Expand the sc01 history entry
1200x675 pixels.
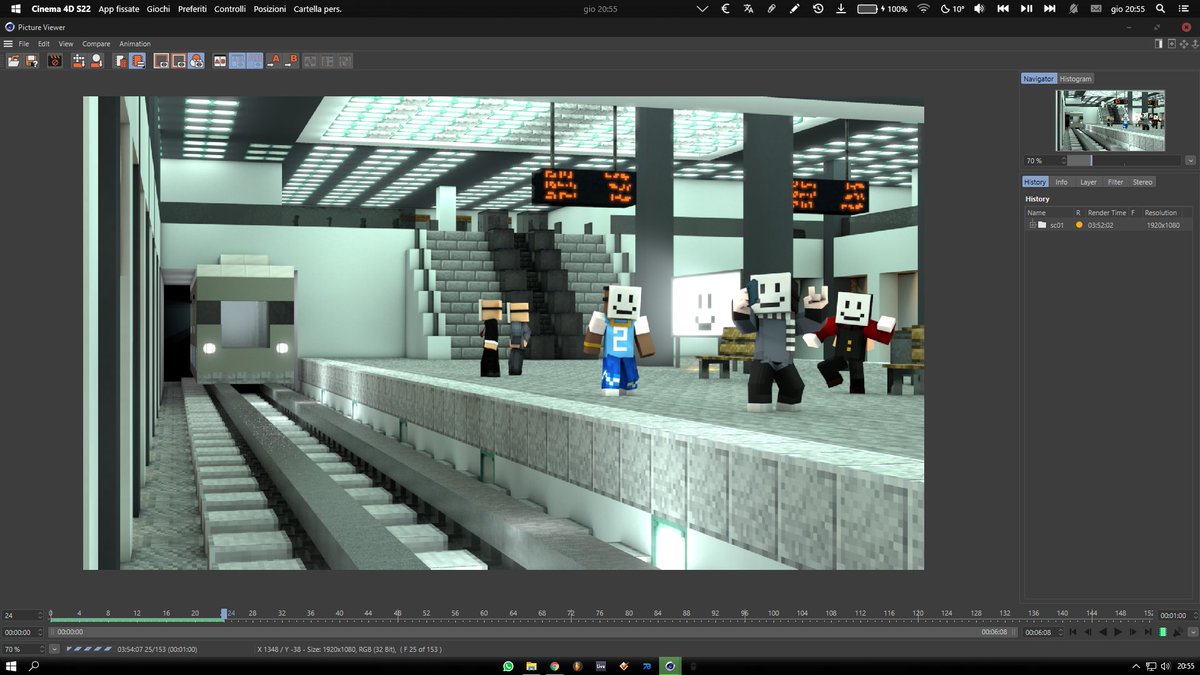point(1032,225)
